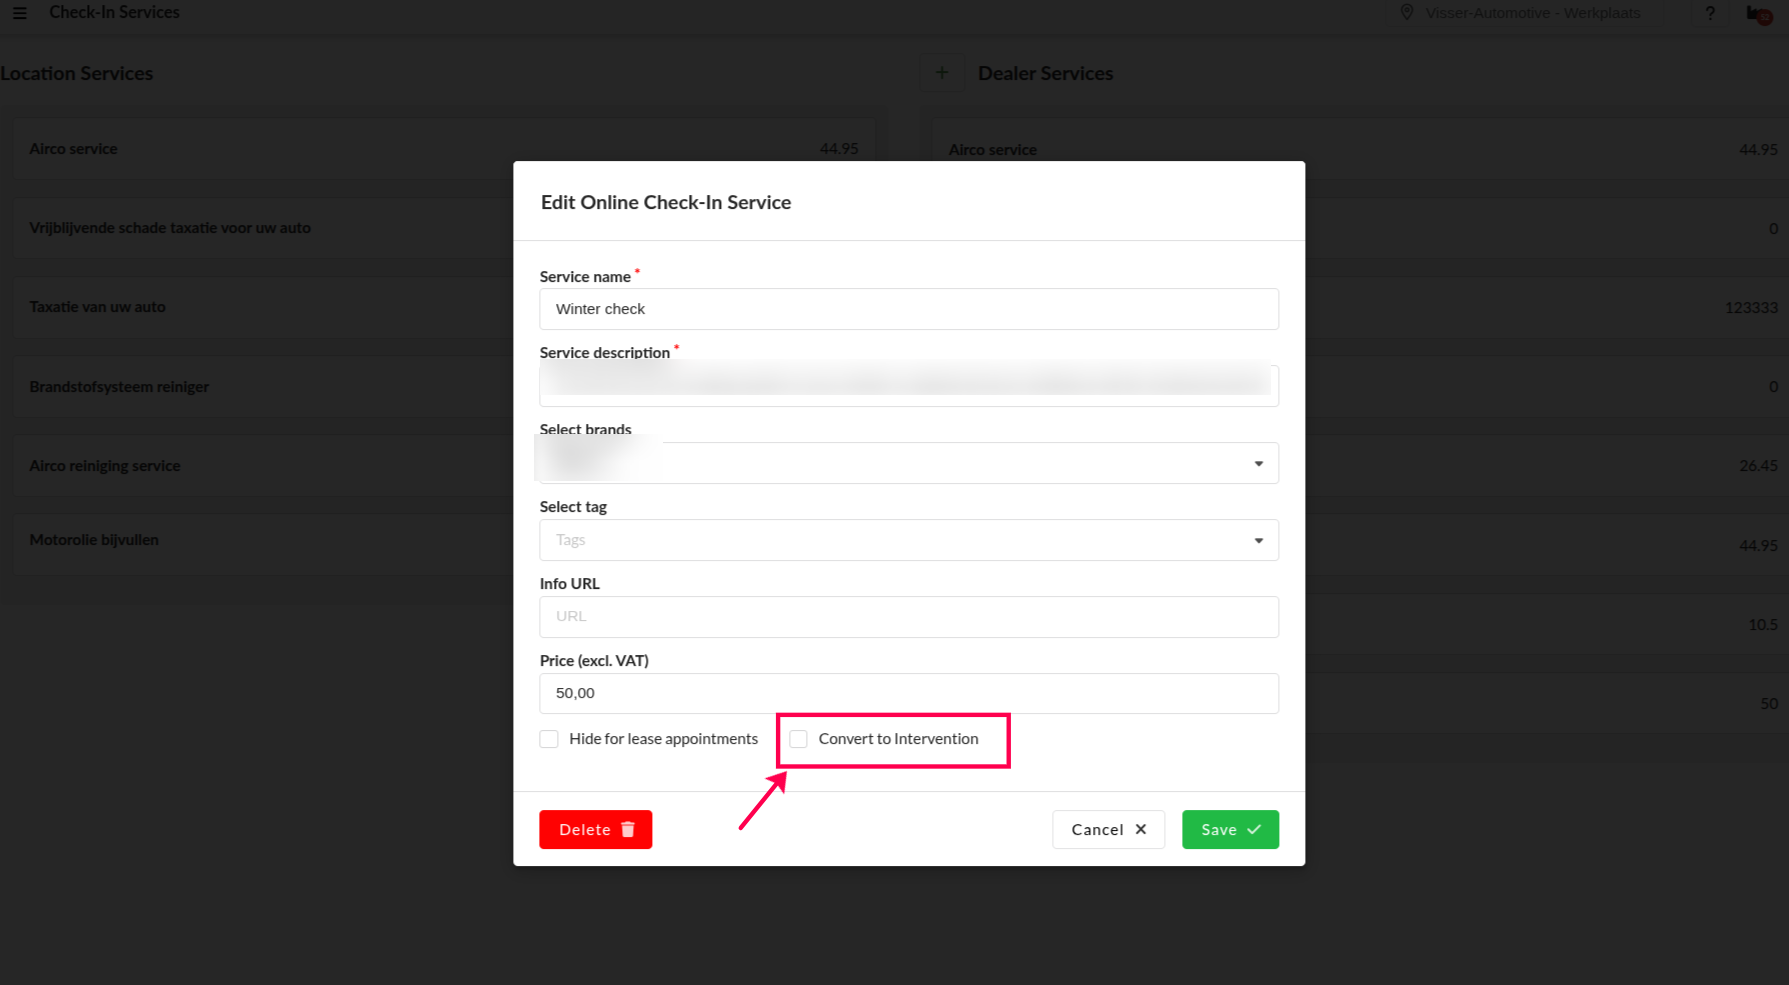Expand the Select brands dropdown arrow
Image resolution: width=1789 pixels, height=985 pixels.
(x=1258, y=464)
